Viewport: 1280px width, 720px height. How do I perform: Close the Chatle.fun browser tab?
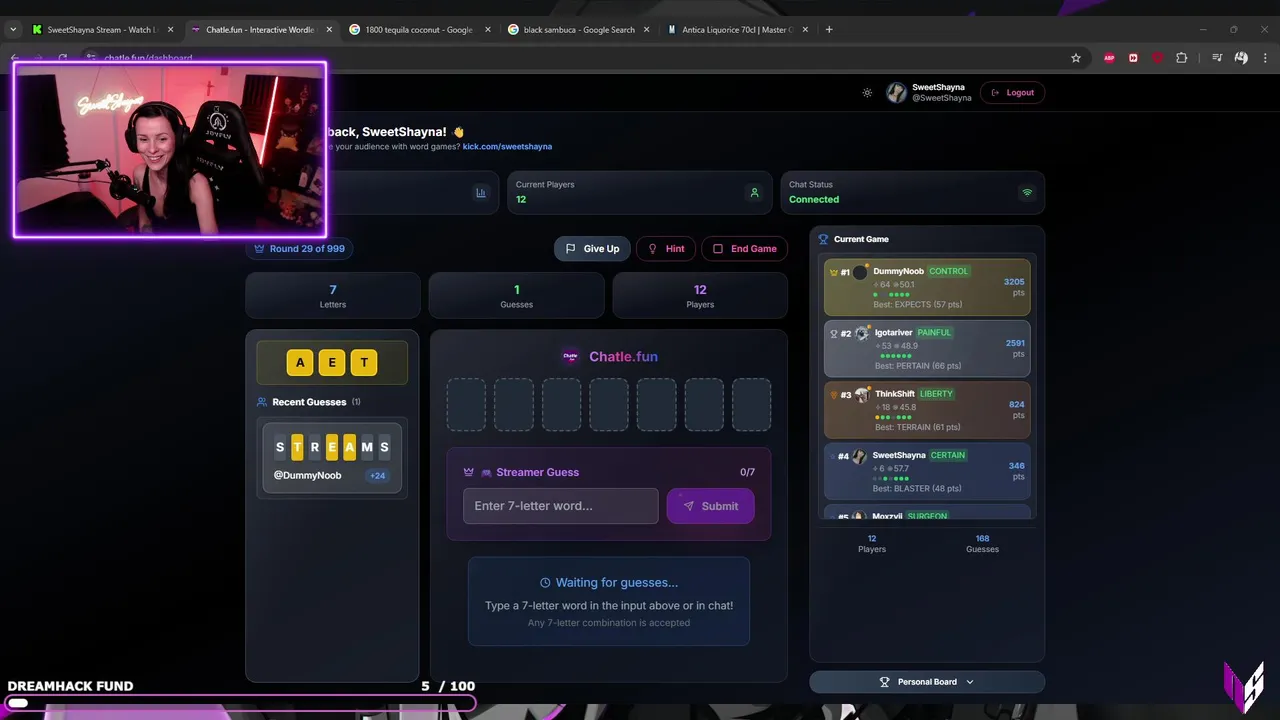[x=329, y=30]
